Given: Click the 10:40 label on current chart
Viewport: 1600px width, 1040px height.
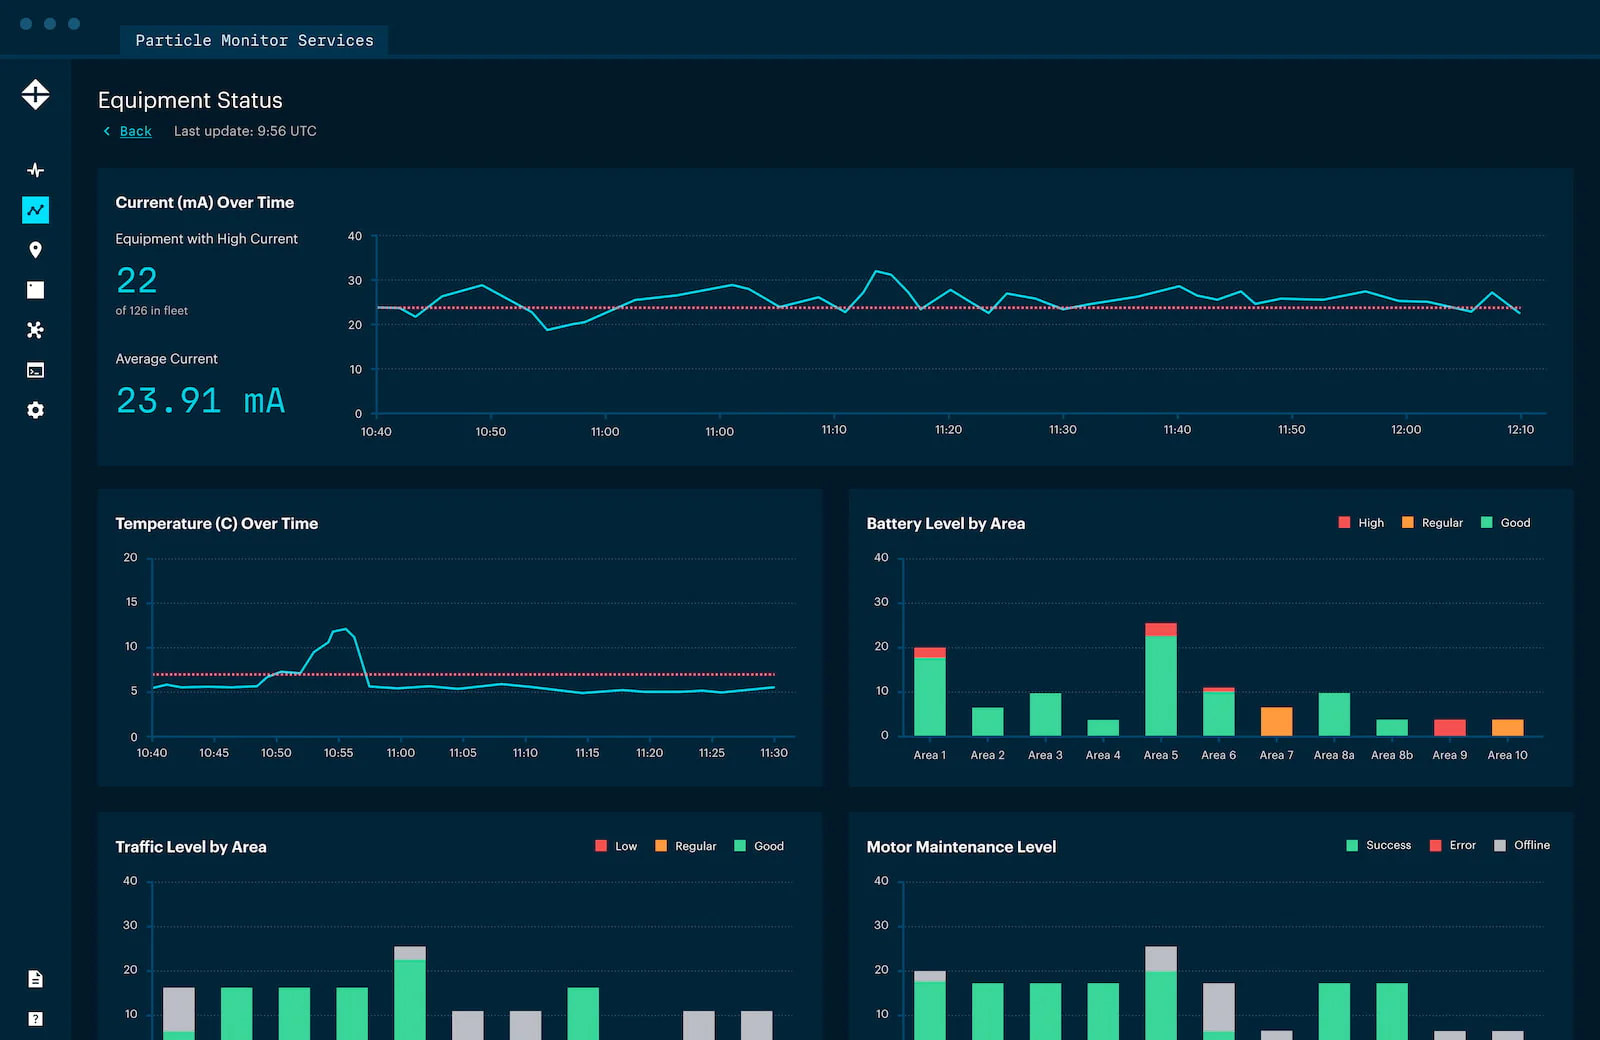Looking at the screenshot, I should pyautogui.click(x=376, y=432).
